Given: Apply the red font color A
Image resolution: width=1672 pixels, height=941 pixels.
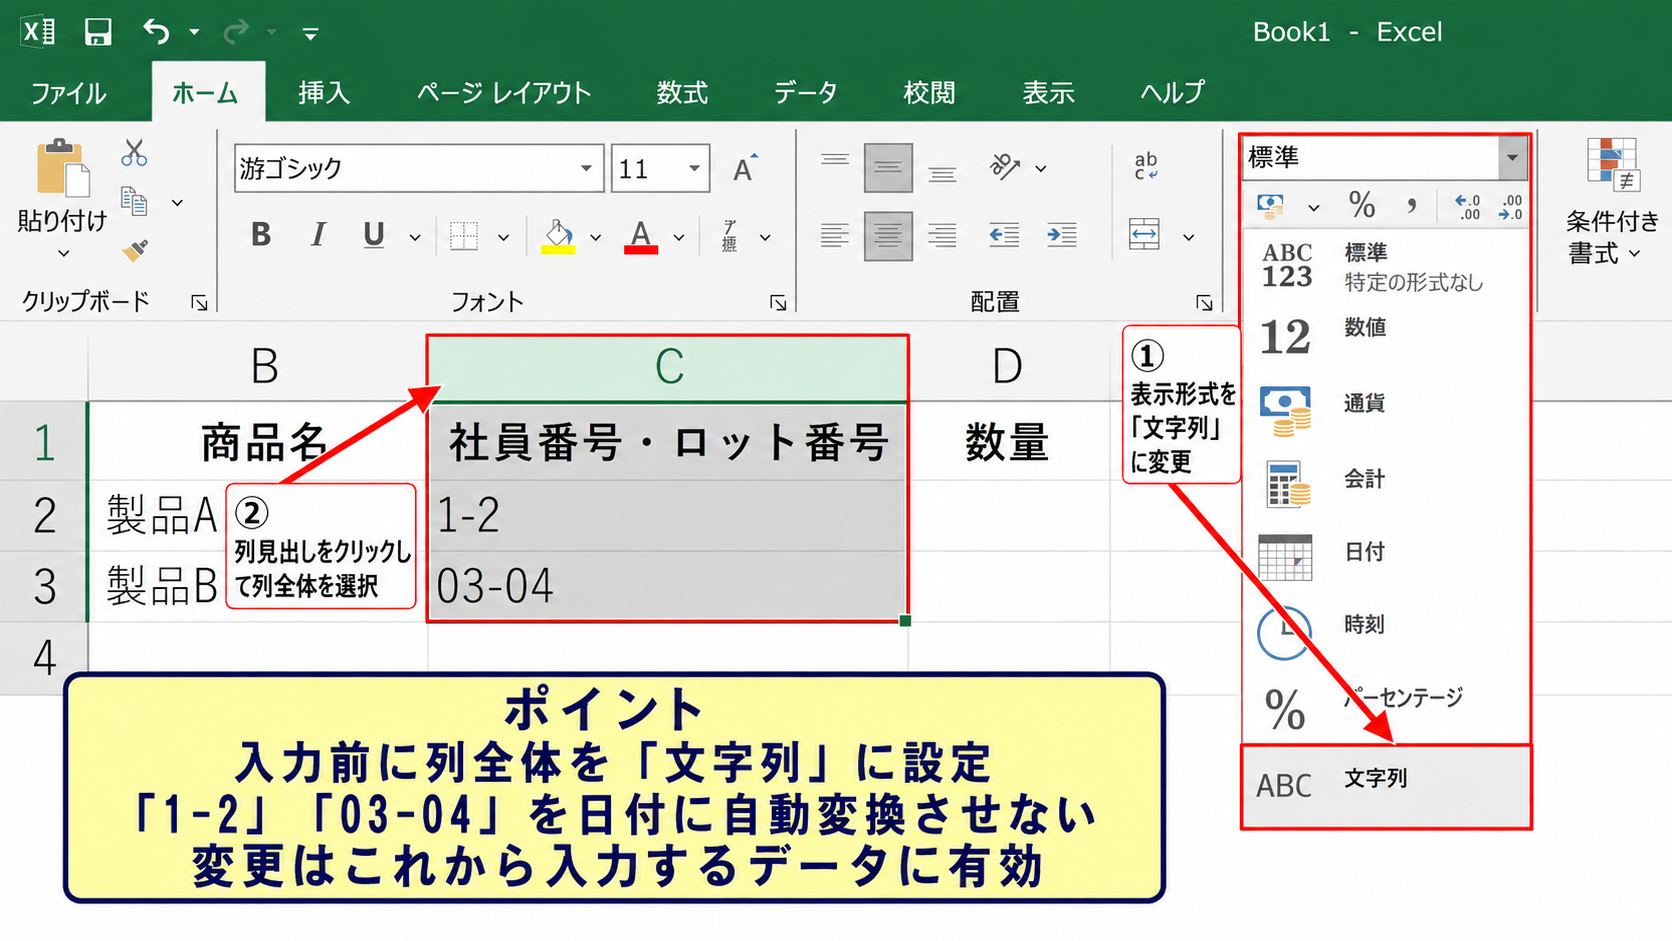Looking at the screenshot, I should point(641,236).
